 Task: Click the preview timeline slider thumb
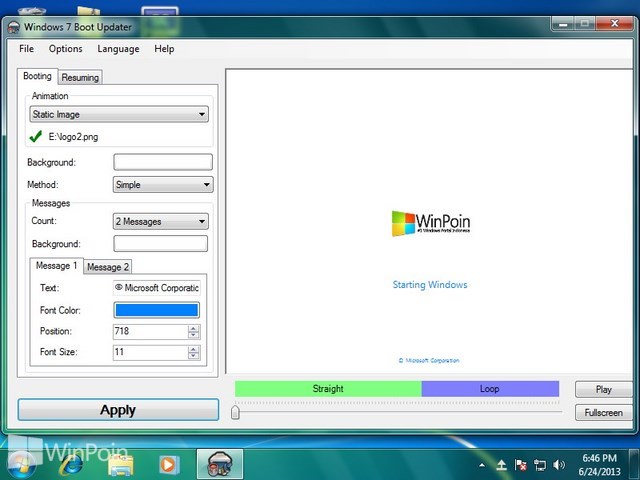(x=235, y=412)
